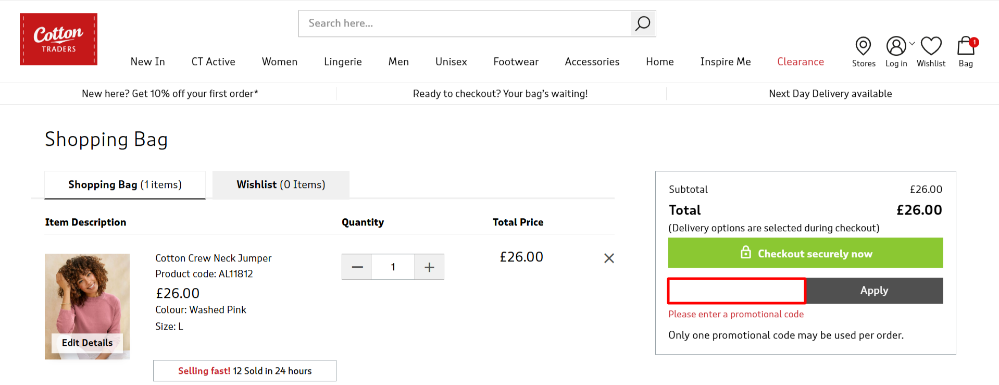Click the Selling fast! notice
Image resolution: width=999 pixels, height=385 pixels.
245,370
